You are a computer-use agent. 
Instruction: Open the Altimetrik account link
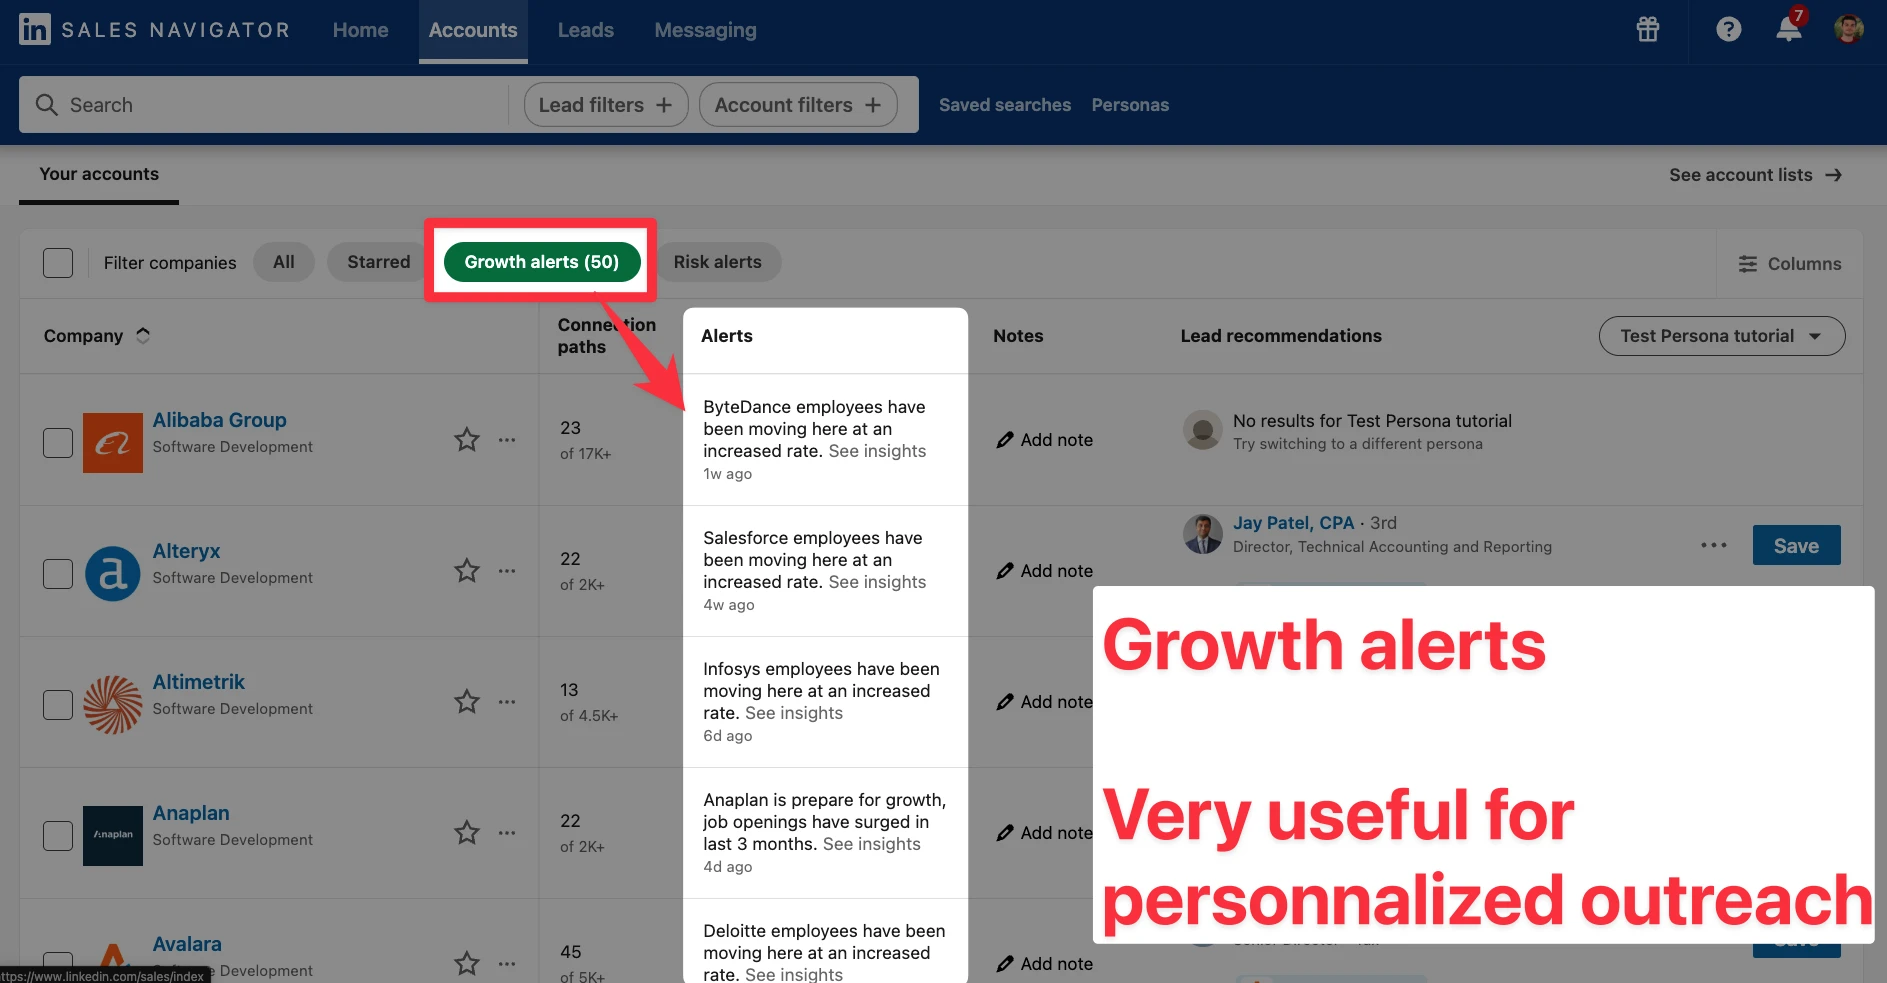[x=198, y=682]
